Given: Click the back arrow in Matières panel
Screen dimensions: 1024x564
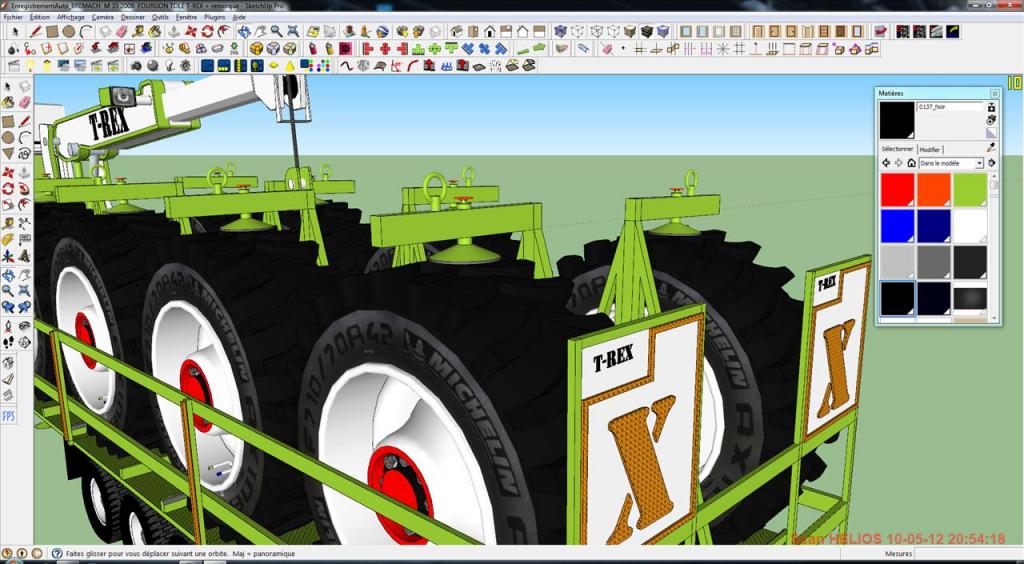Looking at the screenshot, I should click(x=886, y=163).
